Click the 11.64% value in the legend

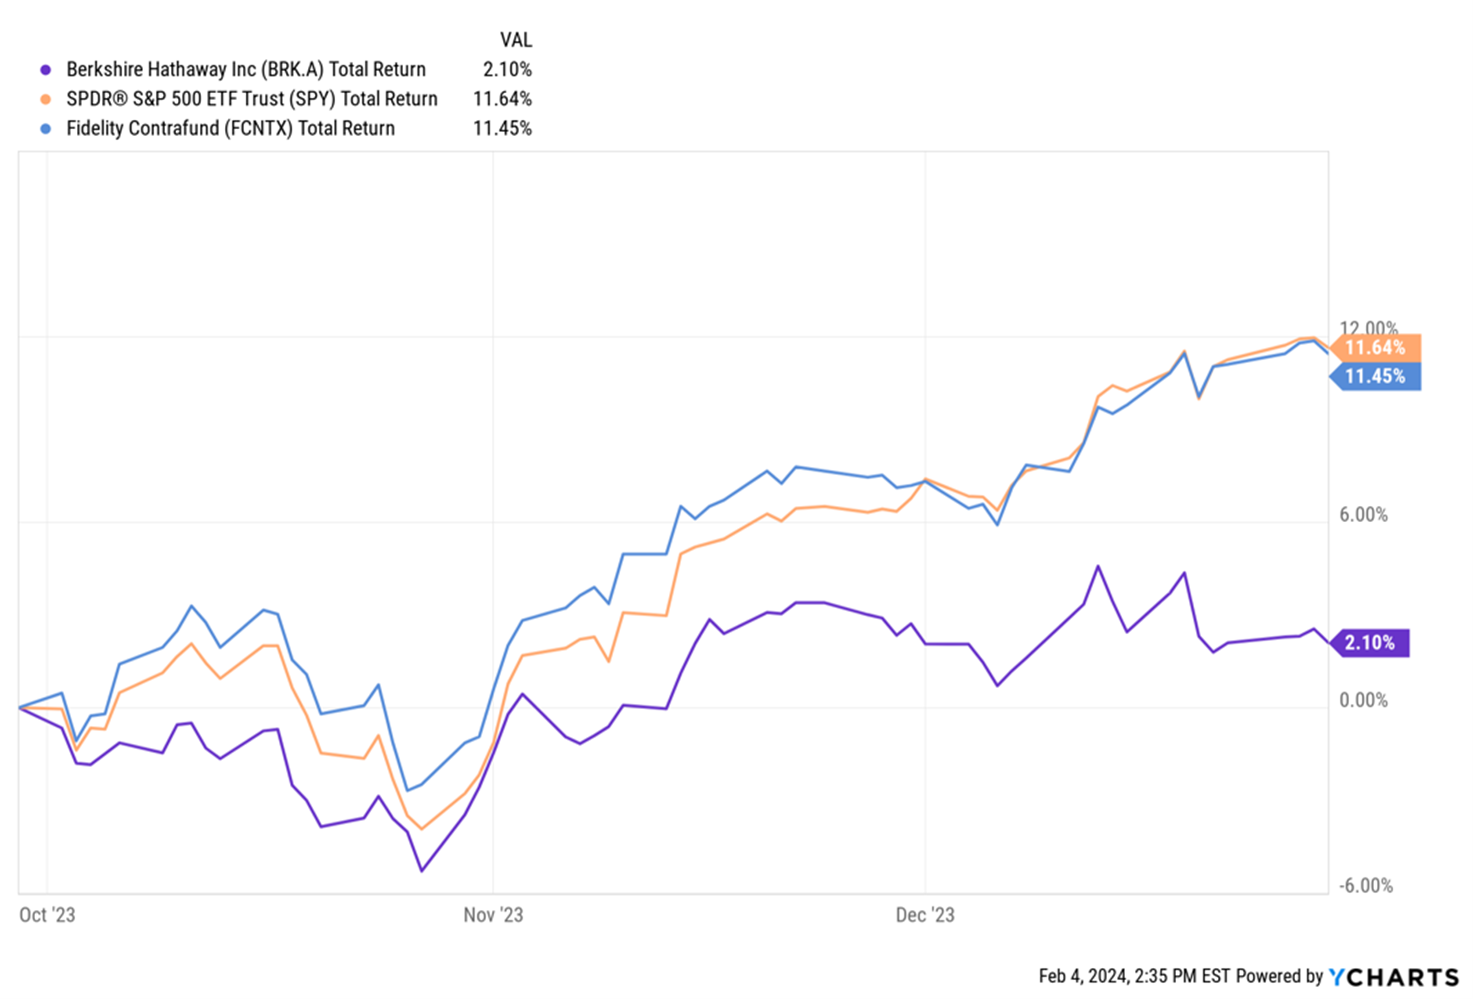502,99
